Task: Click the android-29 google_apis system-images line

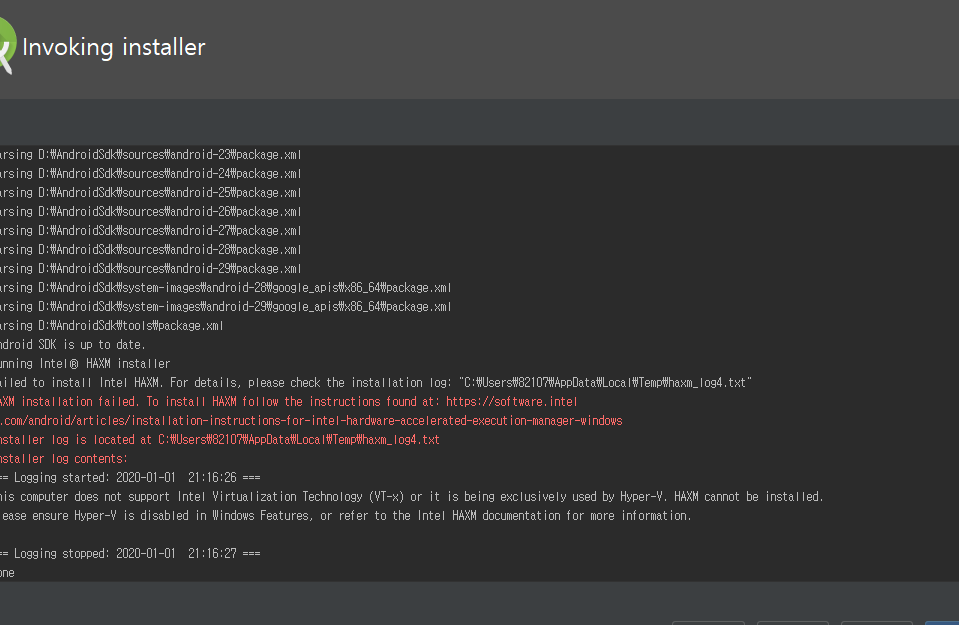Action: (225, 307)
